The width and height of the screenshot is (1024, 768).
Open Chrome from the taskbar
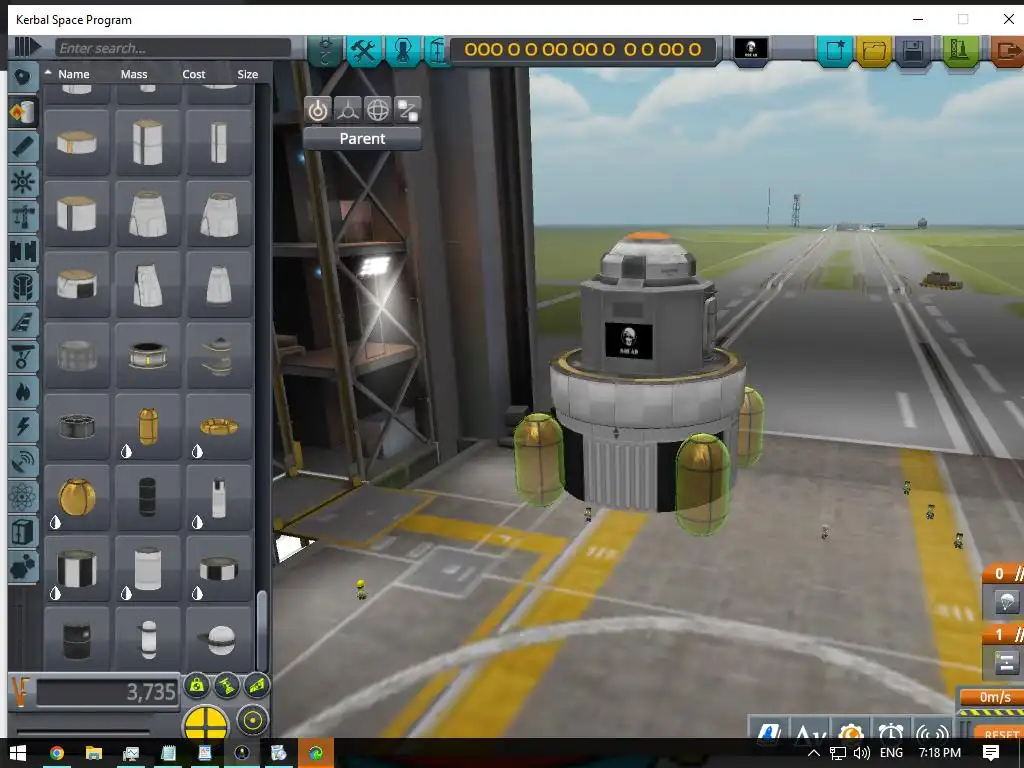(x=57, y=753)
